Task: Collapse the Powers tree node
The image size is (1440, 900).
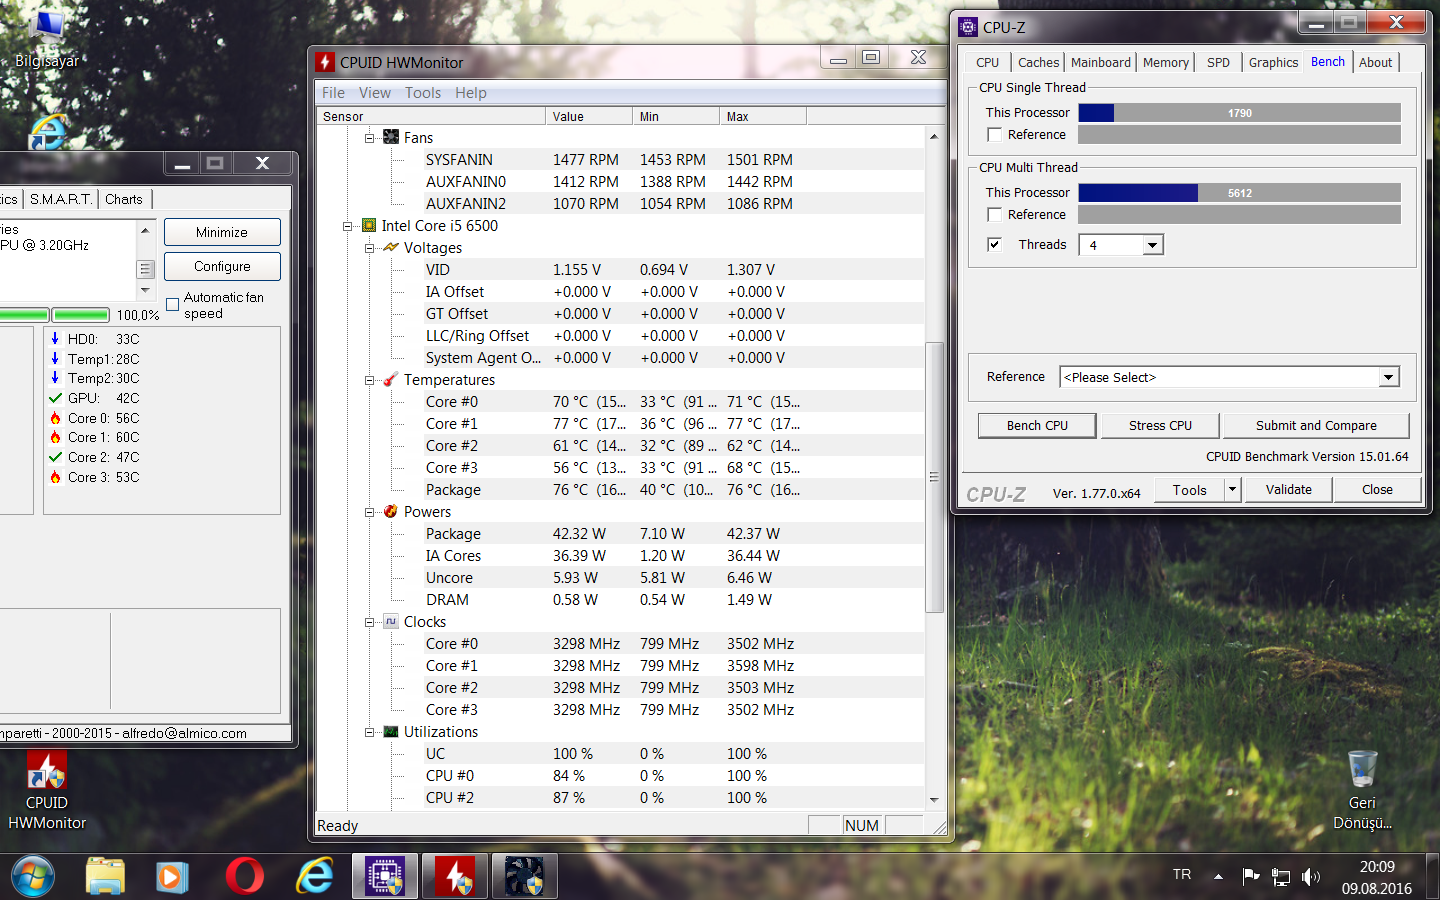Action: click(369, 512)
